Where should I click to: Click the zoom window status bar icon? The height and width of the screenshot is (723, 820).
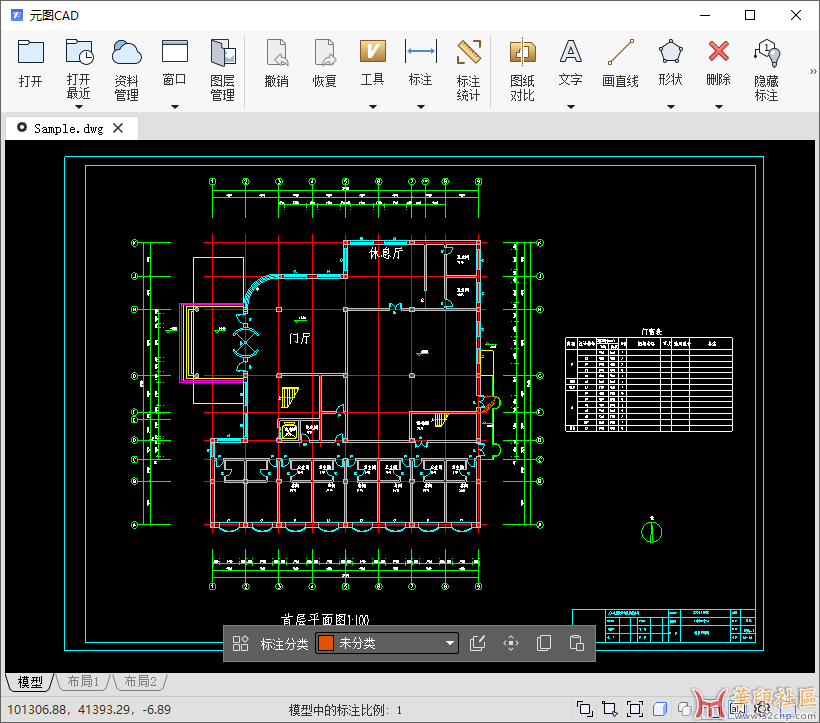(585, 709)
